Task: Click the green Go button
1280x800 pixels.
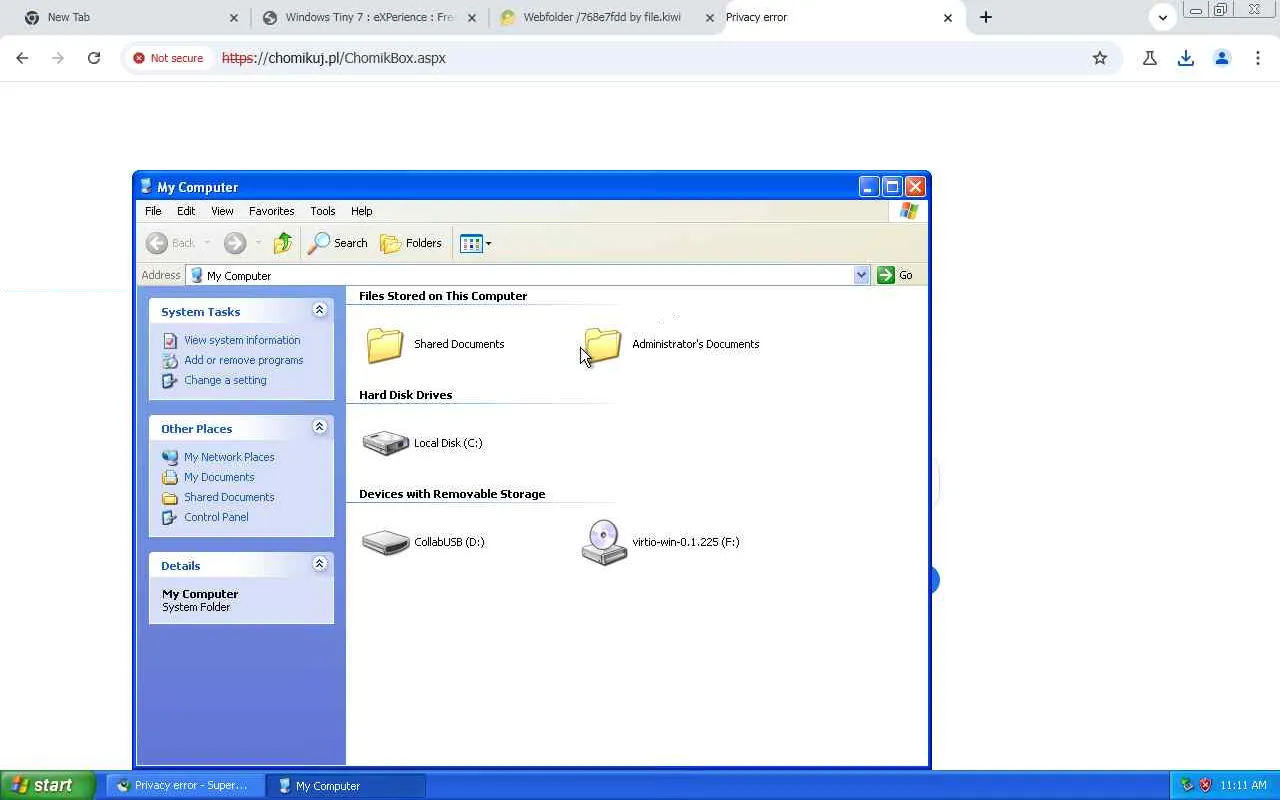Action: 896,275
